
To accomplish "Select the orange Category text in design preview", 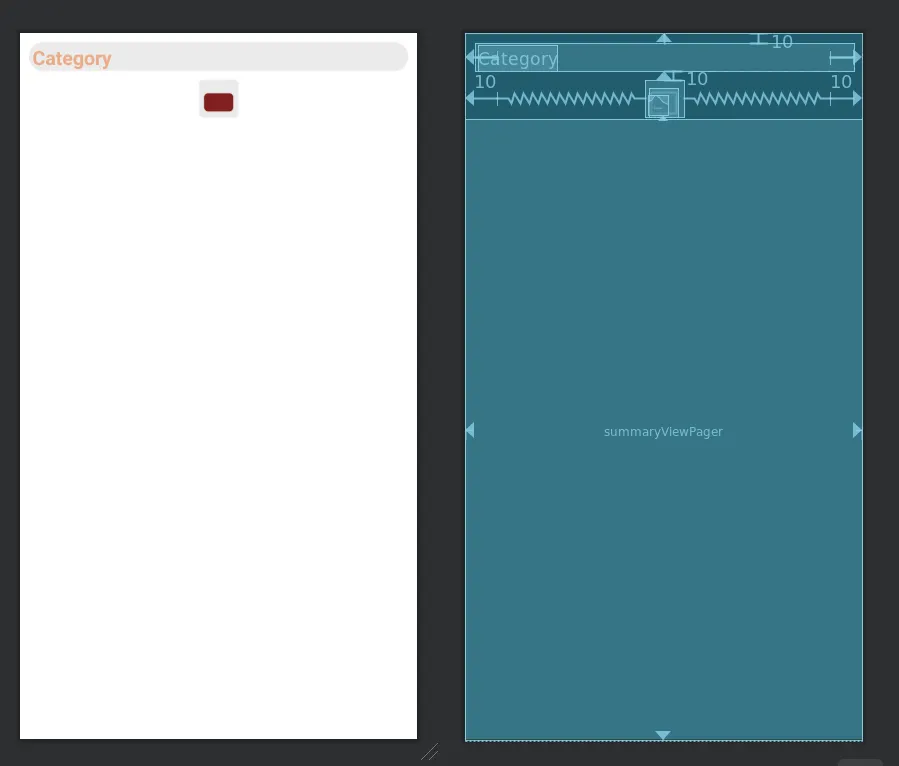I will pyautogui.click(x=72, y=58).
